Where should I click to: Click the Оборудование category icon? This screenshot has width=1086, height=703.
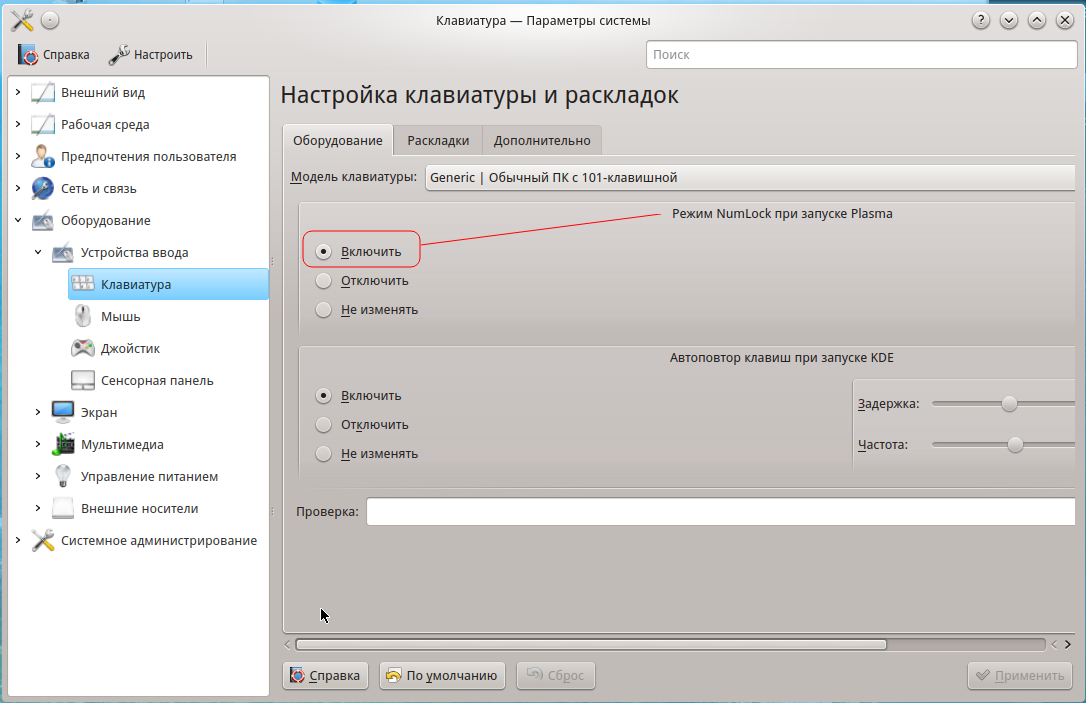[43, 220]
